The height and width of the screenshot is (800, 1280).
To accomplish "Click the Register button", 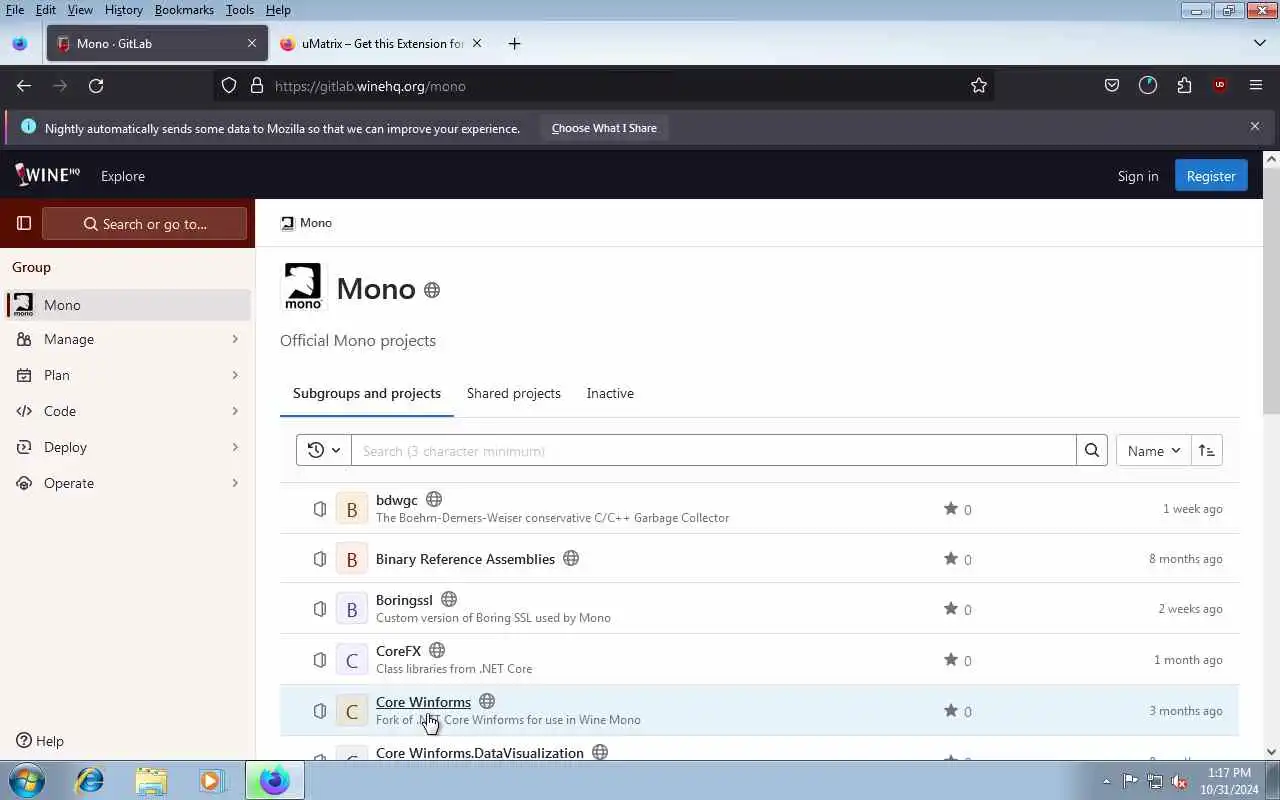I will coord(1211,176).
